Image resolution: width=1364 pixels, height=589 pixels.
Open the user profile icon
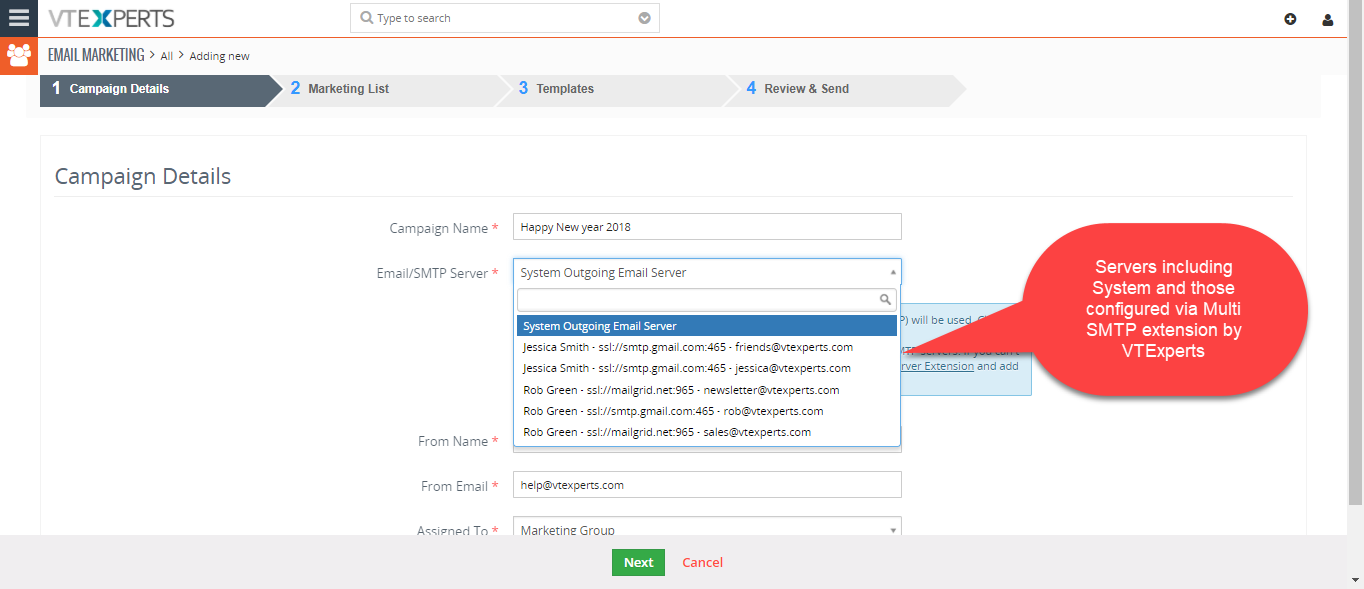[1328, 19]
